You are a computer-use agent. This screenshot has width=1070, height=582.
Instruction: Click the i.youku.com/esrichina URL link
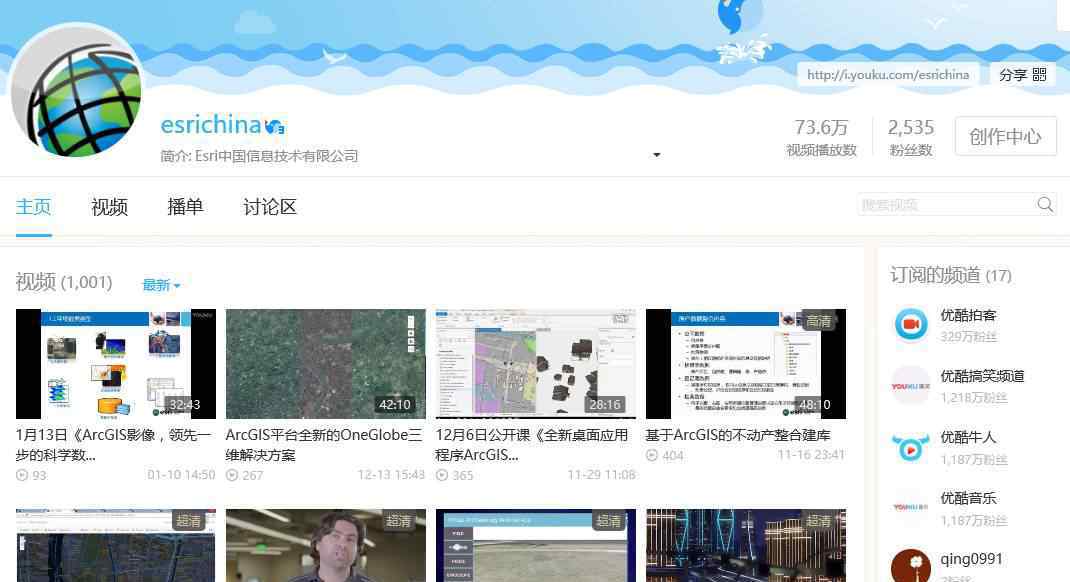click(x=888, y=74)
